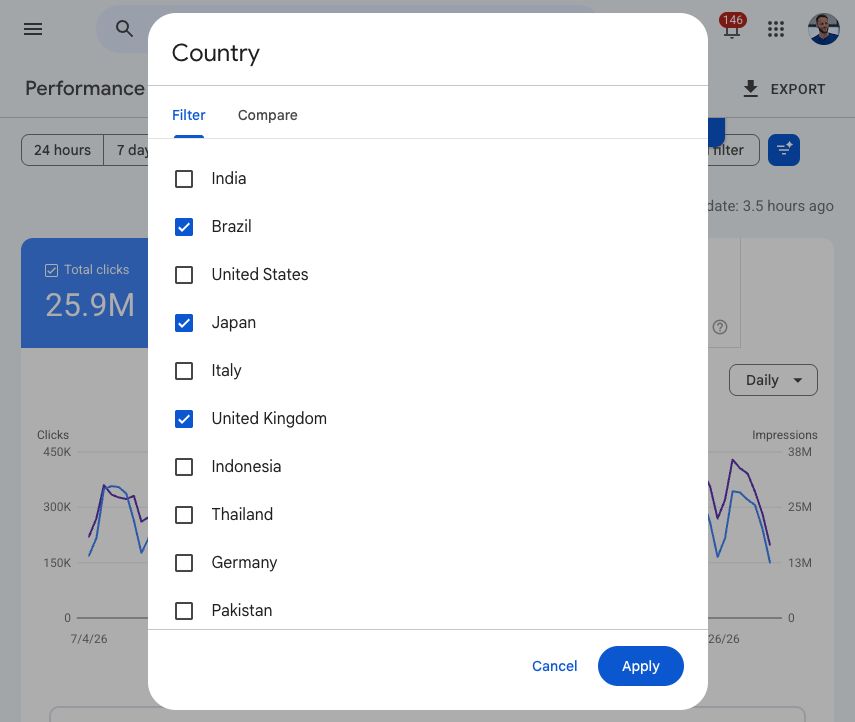Check the Italy checkbox
855x722 pixels.
tap(184, 371)
